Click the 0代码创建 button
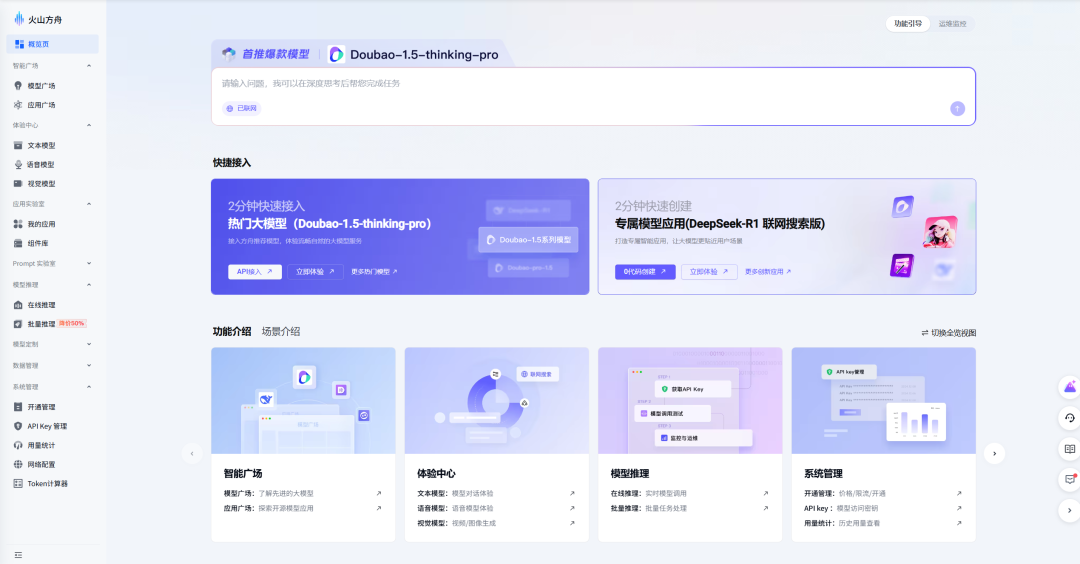The image size is (1080, 564). point(645,272)
